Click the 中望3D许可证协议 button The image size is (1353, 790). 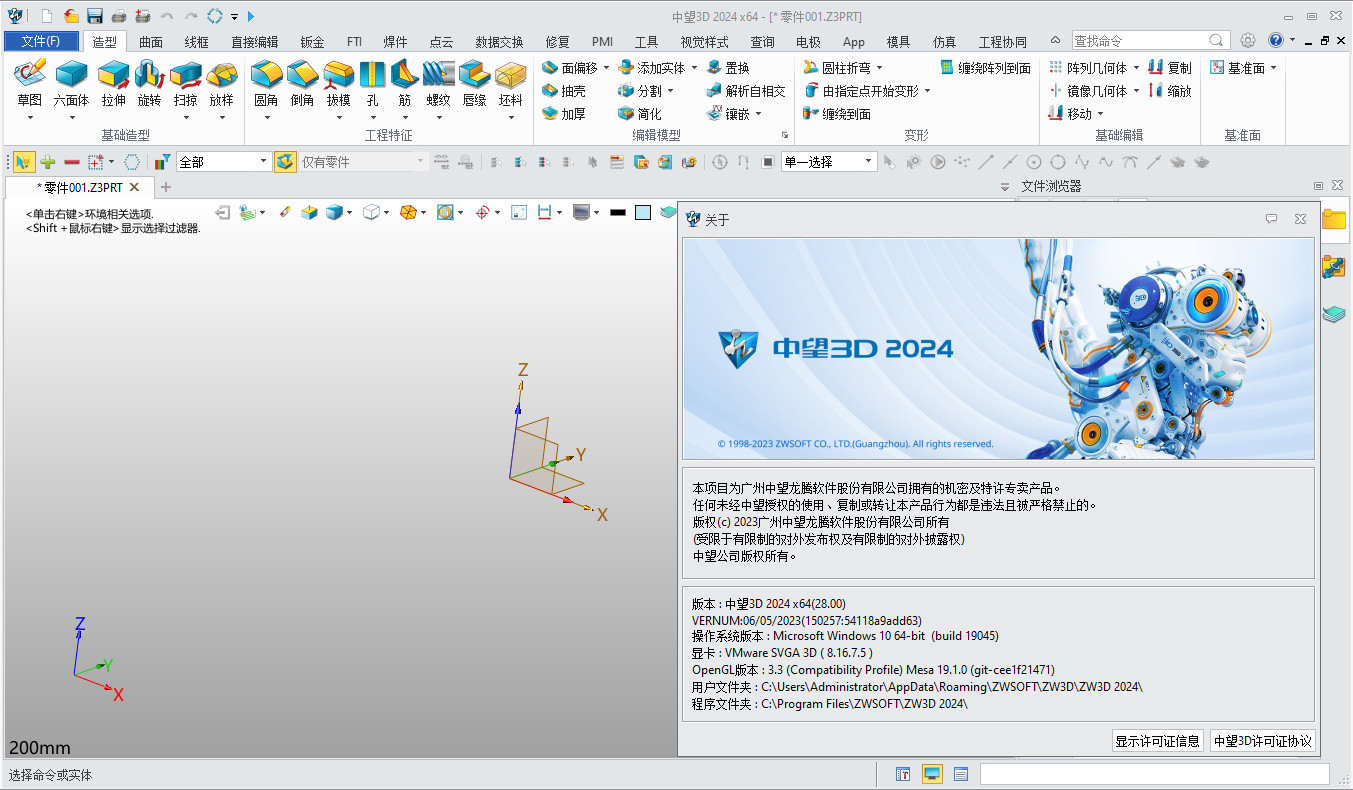(1261, 741)
